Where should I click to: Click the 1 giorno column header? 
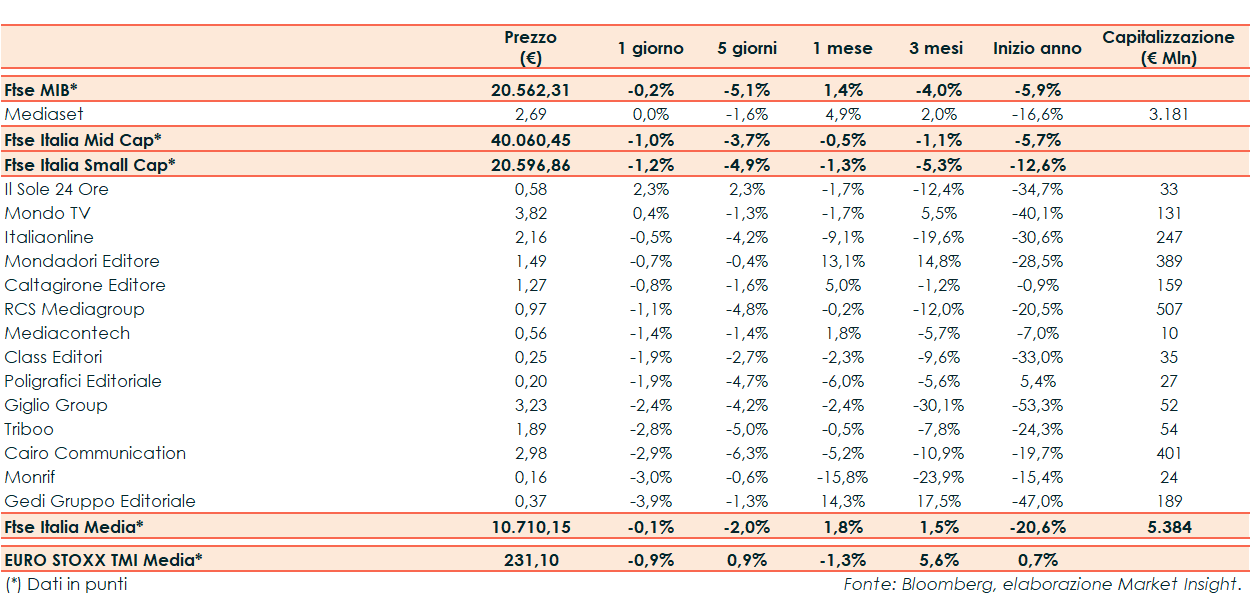click(x=650, y=48)
